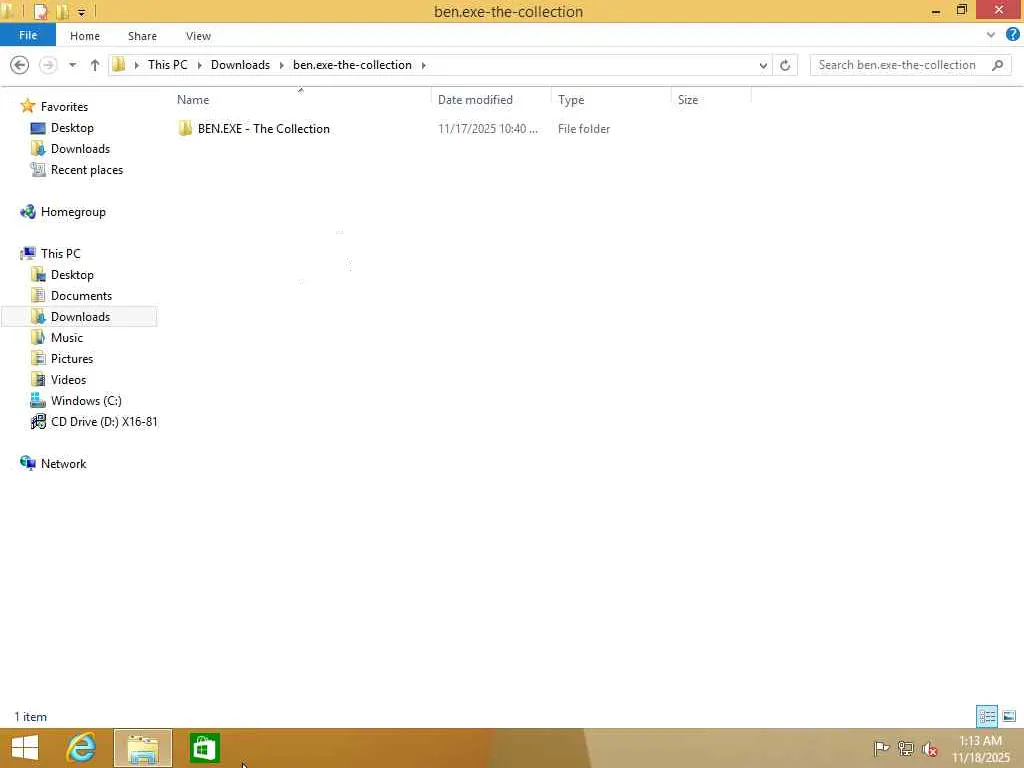Launch Internet Explorer from the taskbar
This screenshot has width=1024, height=768.
pos(81,748)
